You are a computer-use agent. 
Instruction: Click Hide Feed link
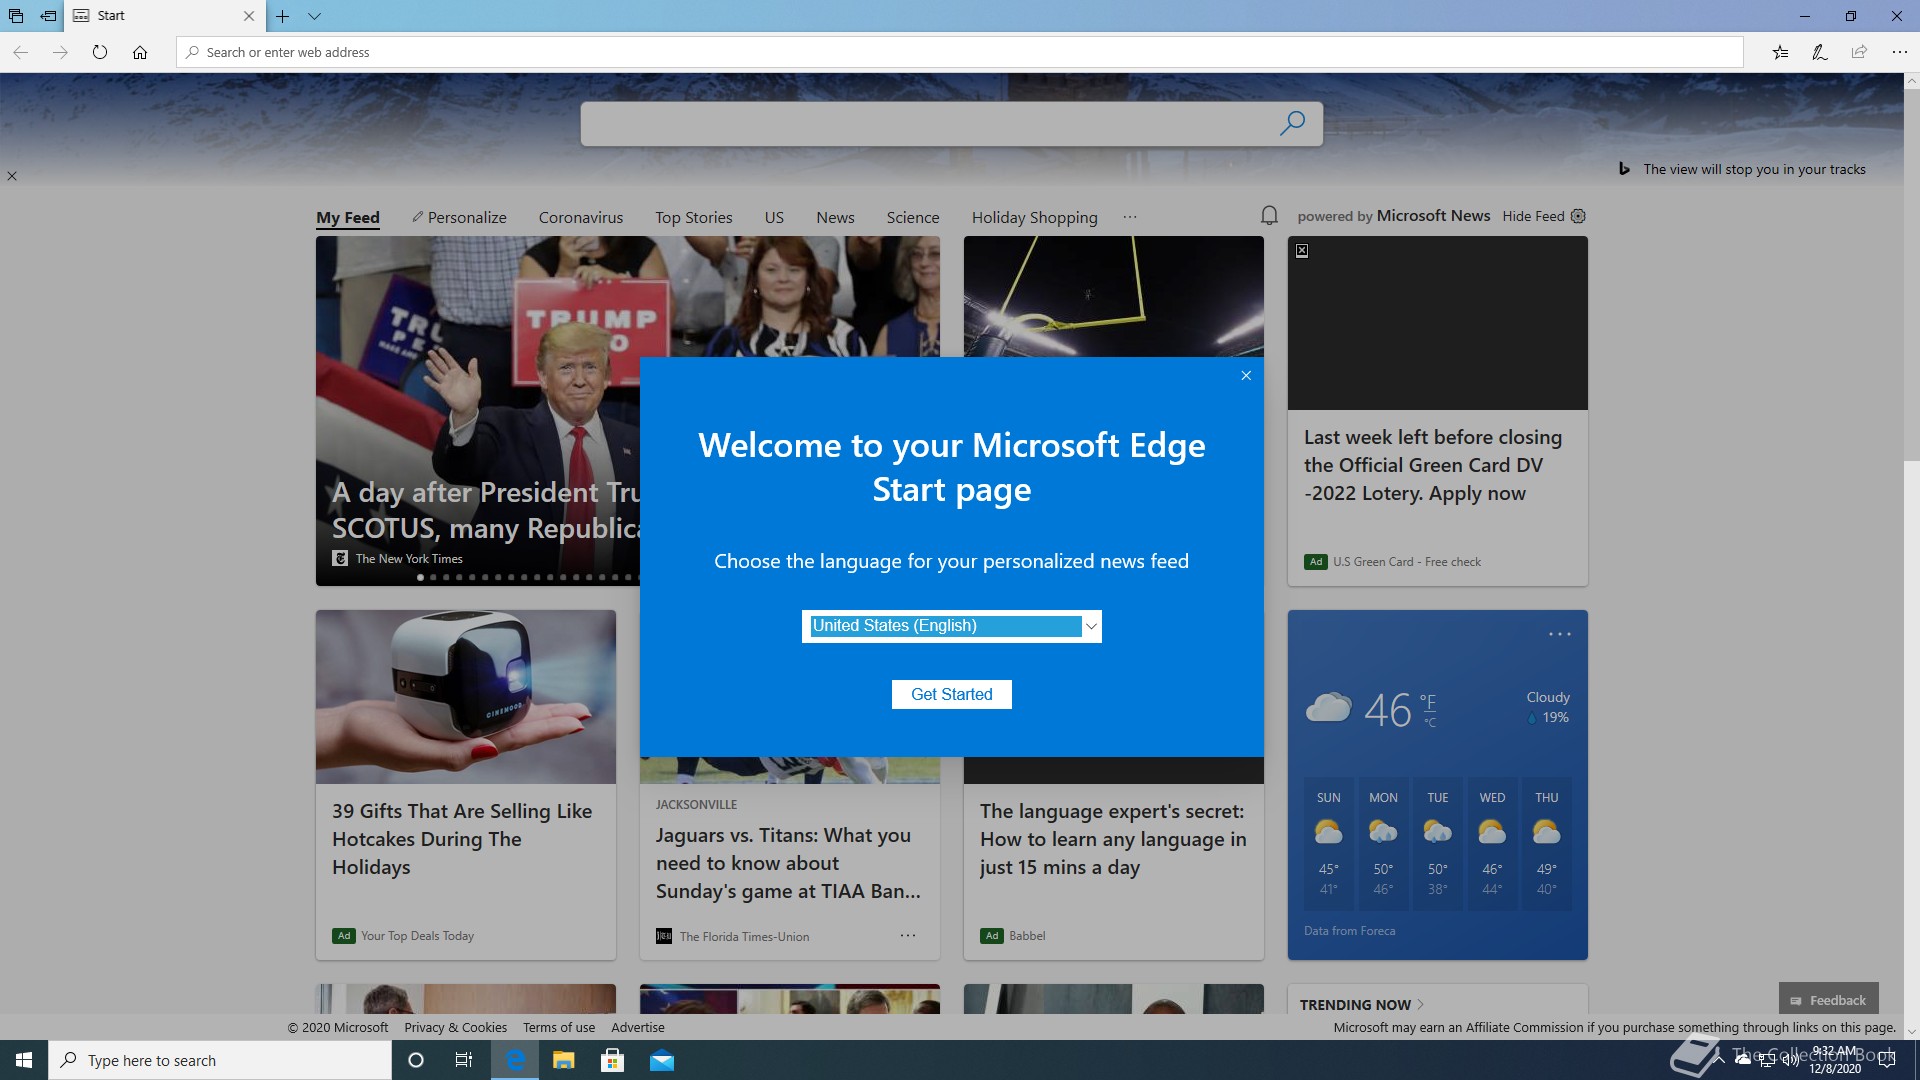1533,216
